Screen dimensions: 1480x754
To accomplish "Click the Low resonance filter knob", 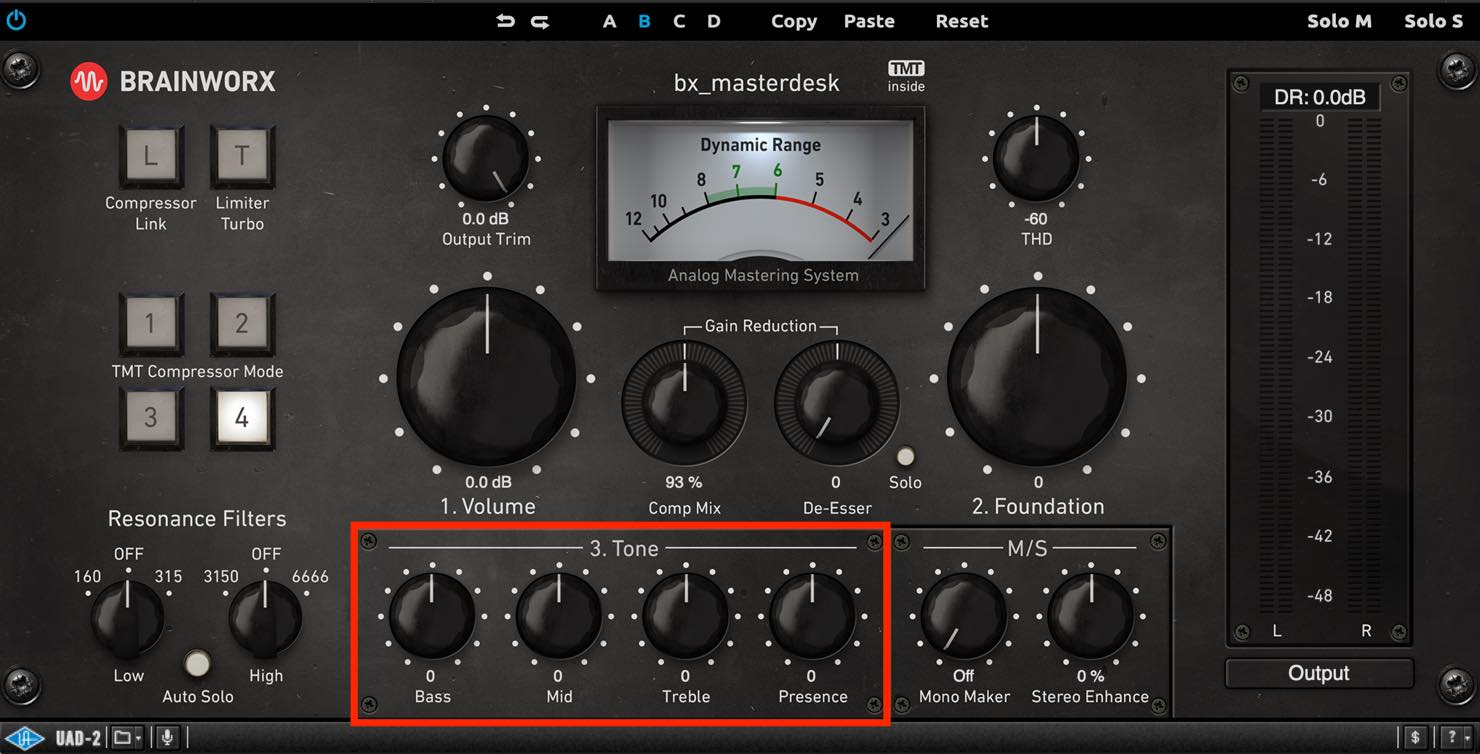I will (x=128, y=617).
